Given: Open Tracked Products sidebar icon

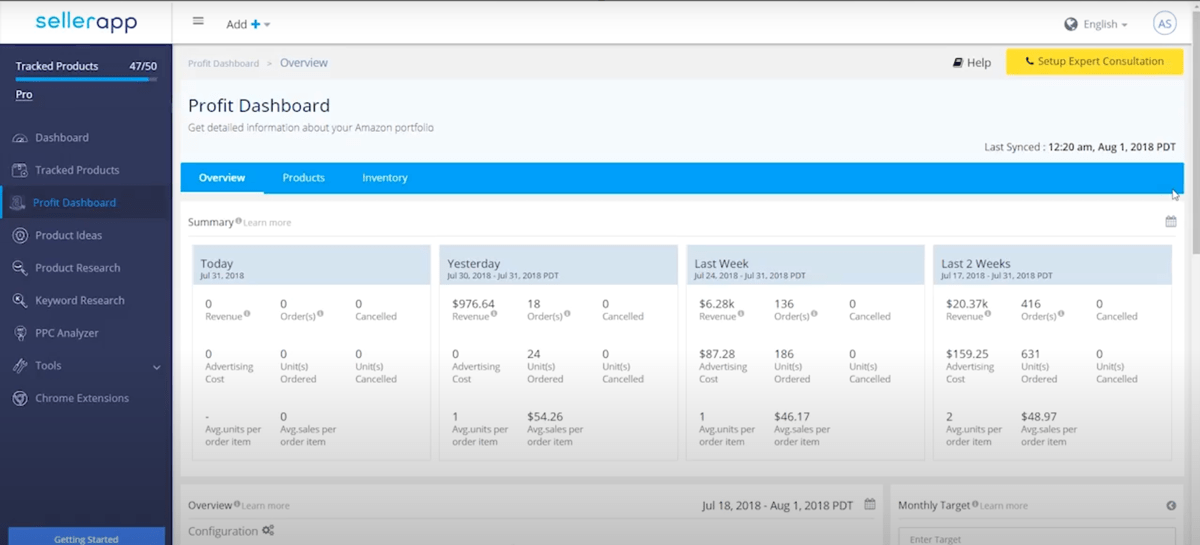Looking at the screenshot, I should point(20,170).
